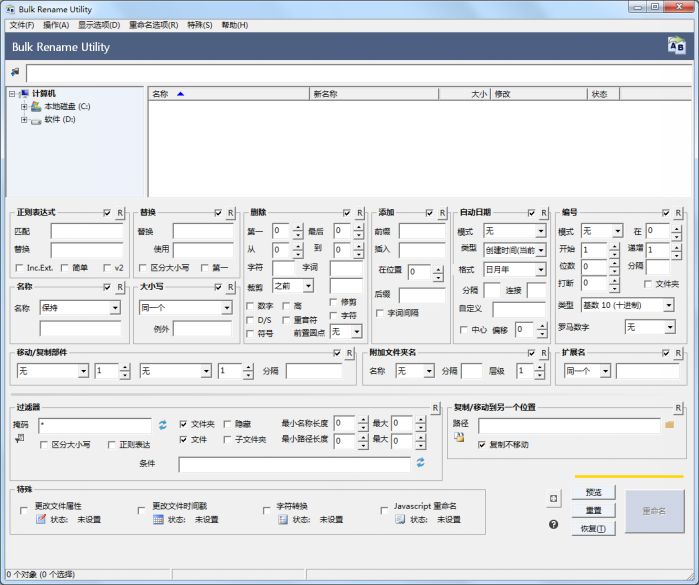Screen dimensions: 699x585
Task: Click the Javascript 重命名 status icon
Action: (x=400, y=520)
